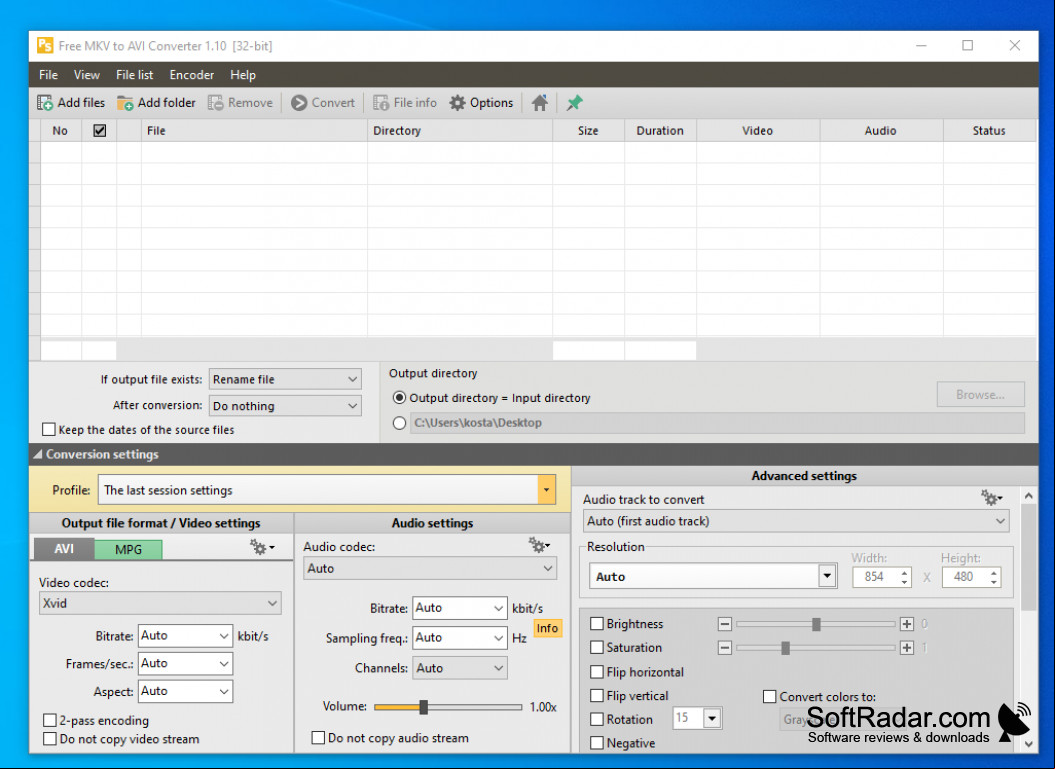Open the Channels dropdown
The height and width of the screenshot is (769, 1055).
click(460, 668)
